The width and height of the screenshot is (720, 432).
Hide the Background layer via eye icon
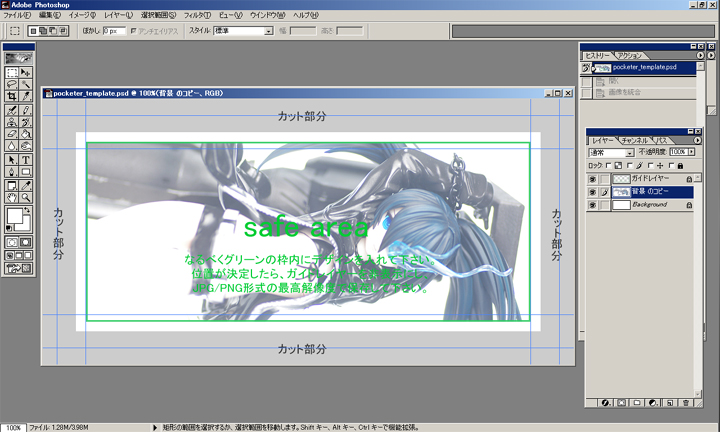(x=592, y=205)
